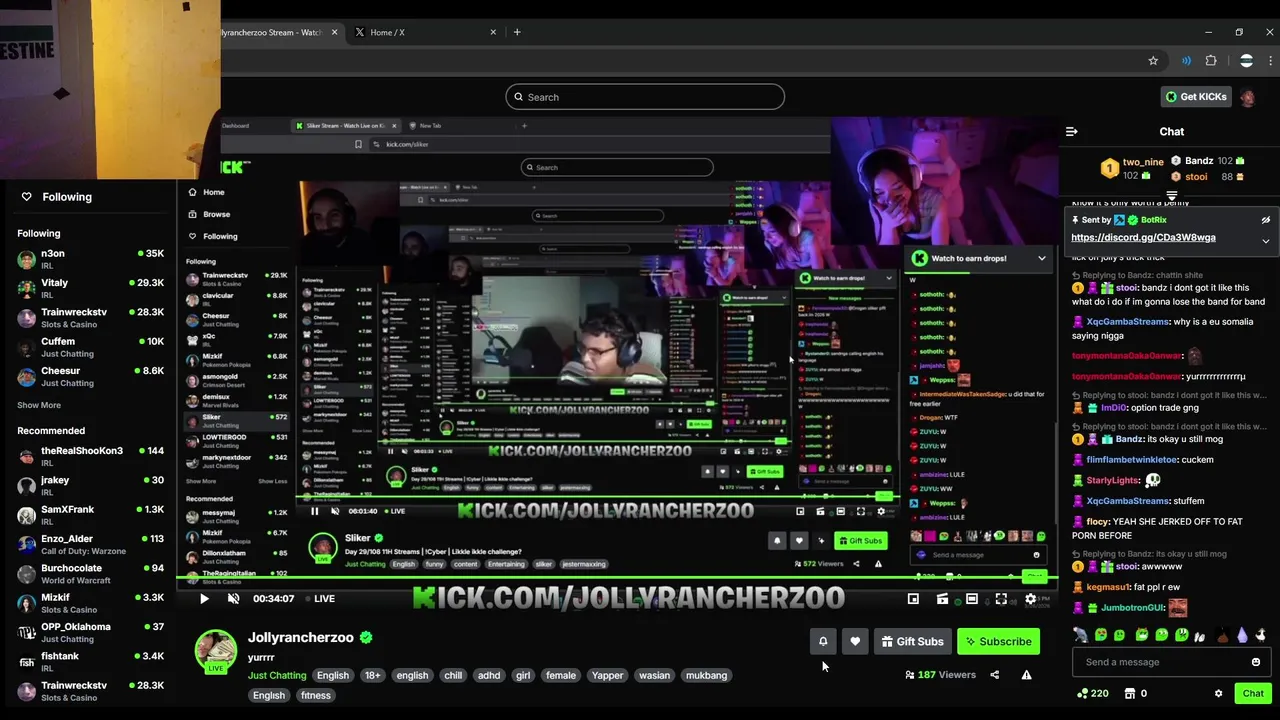Viewport: 1280px width, 720px height.
Task: Click the Kick search bar
Action: click(645, 97)
